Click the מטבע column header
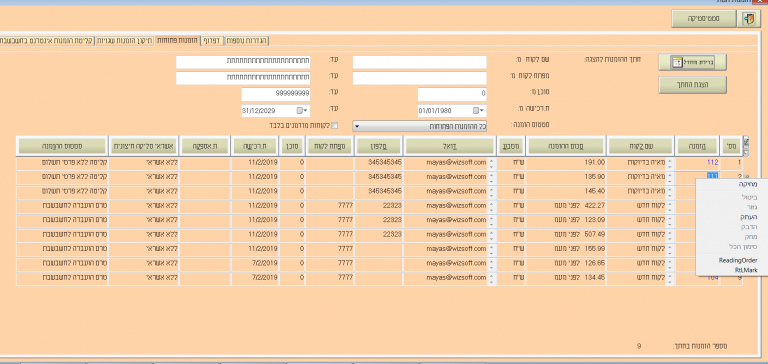The height and width of the screenshot is (364, 768). point(512,146)
